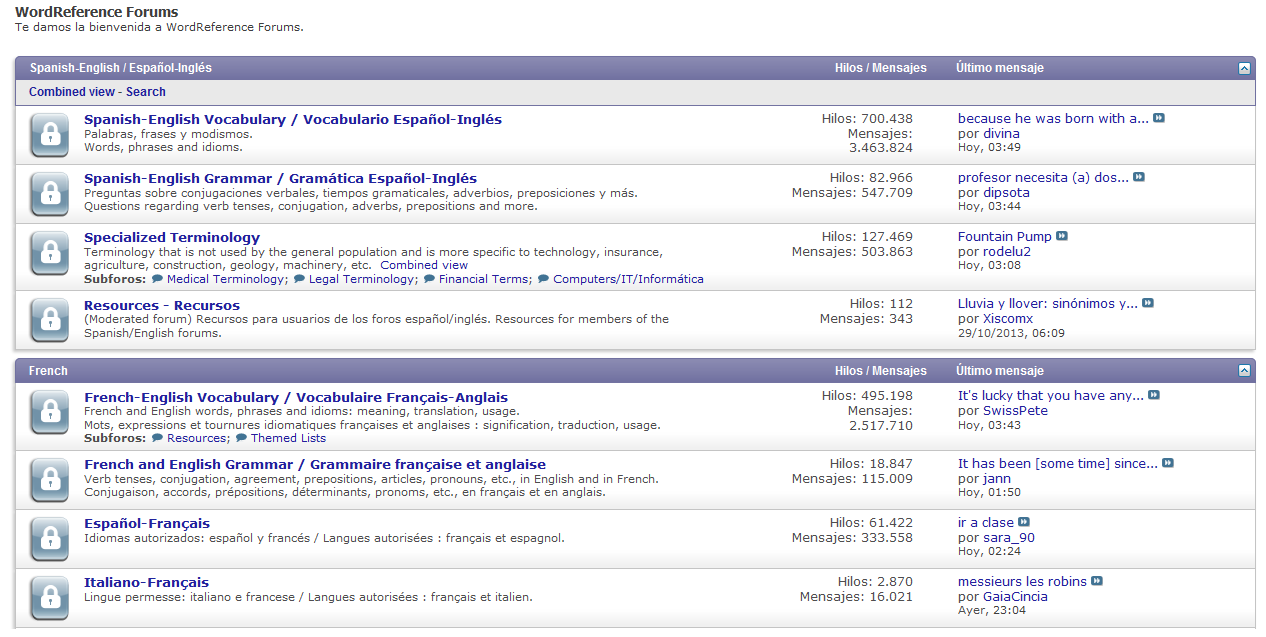The width and height of the screenshot is (1266, 637).
Task: View user profile of rodelu2
Action: (1007, 252)
